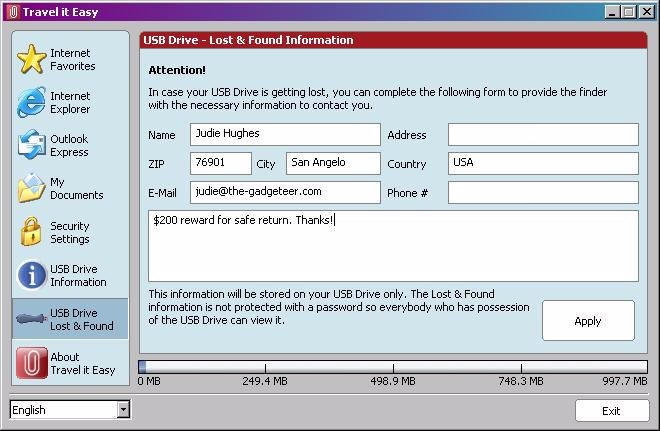Click the ZIP field showing 76901
The width and height of the screenshot is (660, 431).
[220, 163]
